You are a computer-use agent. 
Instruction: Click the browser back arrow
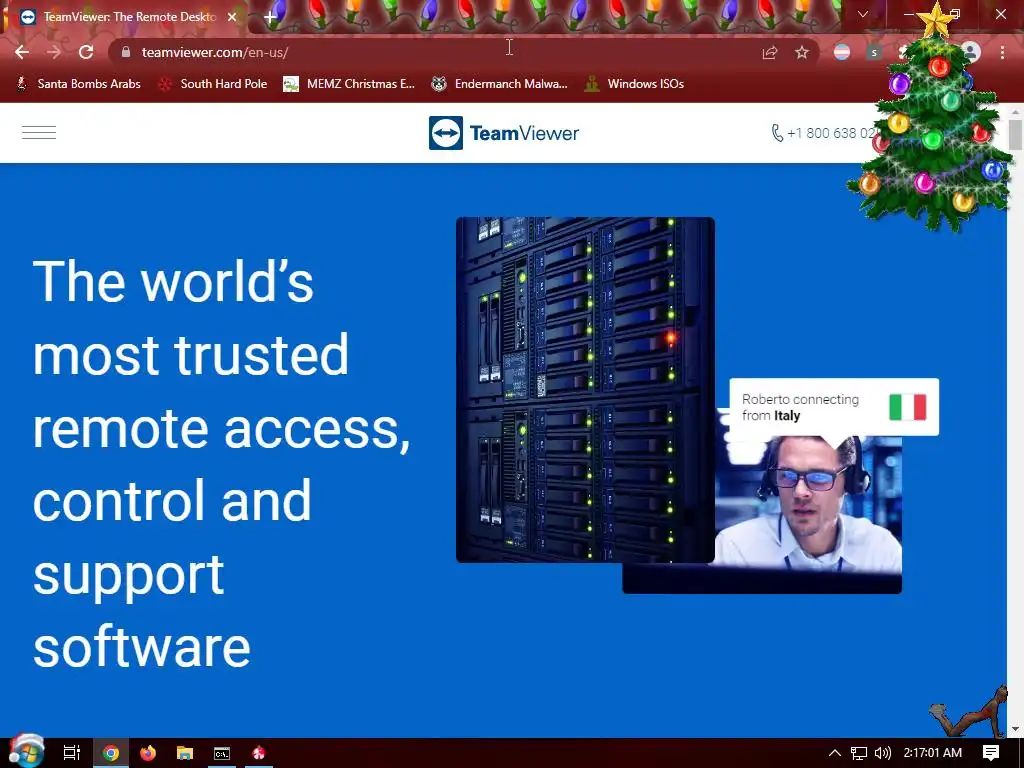coord(22,52)
